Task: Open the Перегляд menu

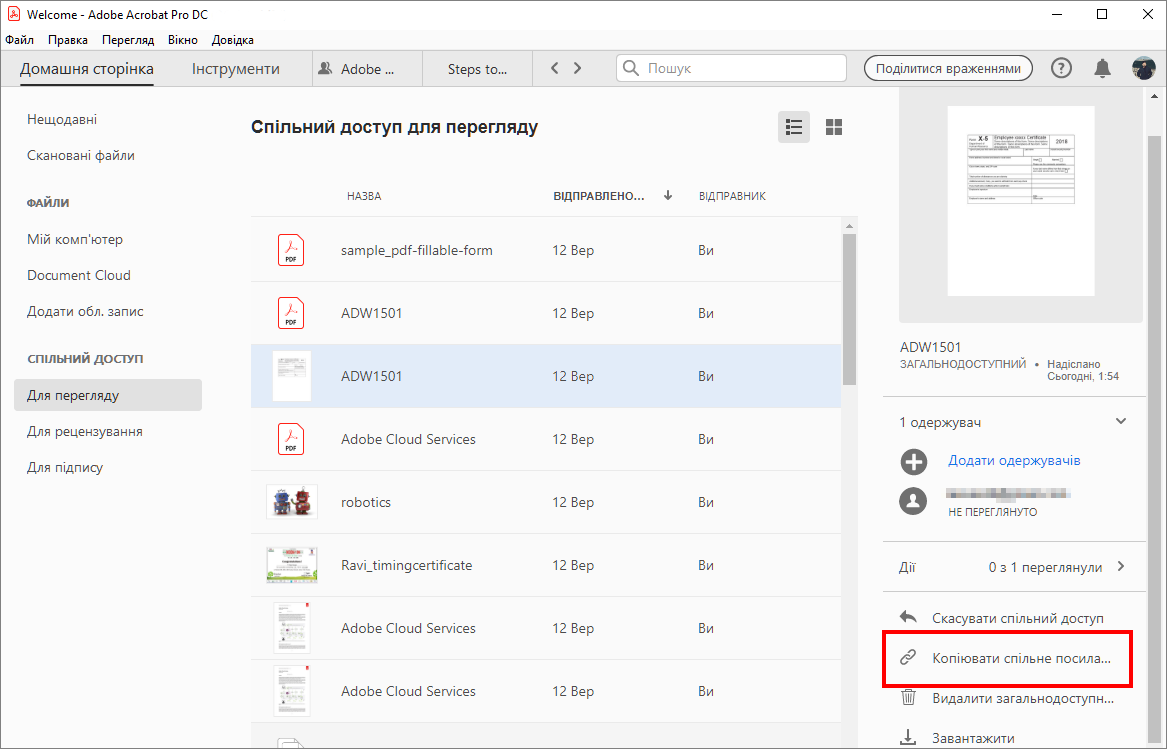Action: pos(128,39)
